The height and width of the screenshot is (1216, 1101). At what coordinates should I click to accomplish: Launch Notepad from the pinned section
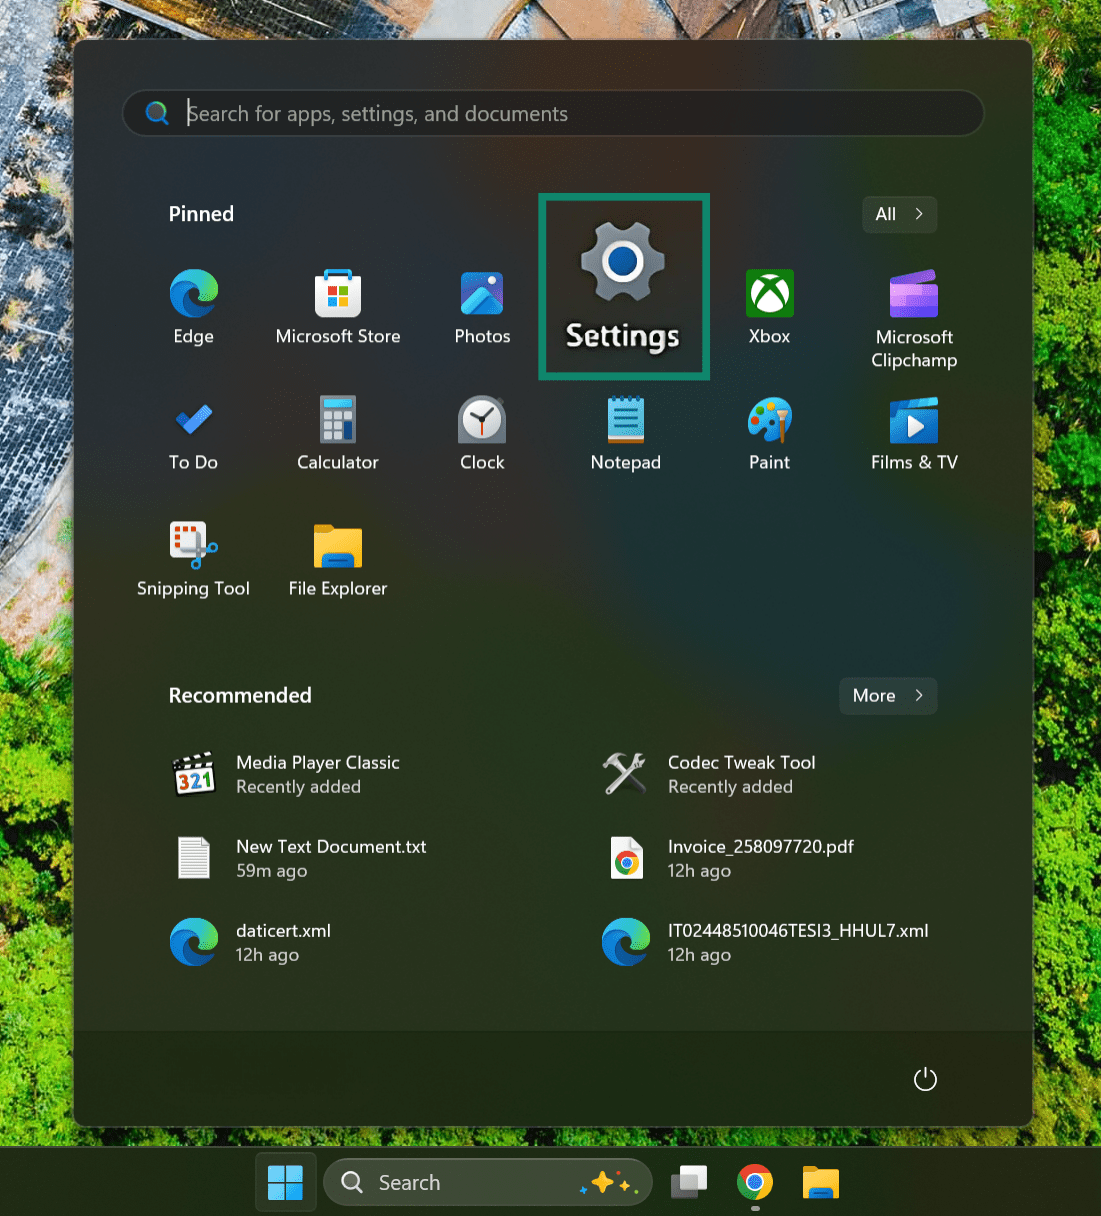[x=625, y=430]
